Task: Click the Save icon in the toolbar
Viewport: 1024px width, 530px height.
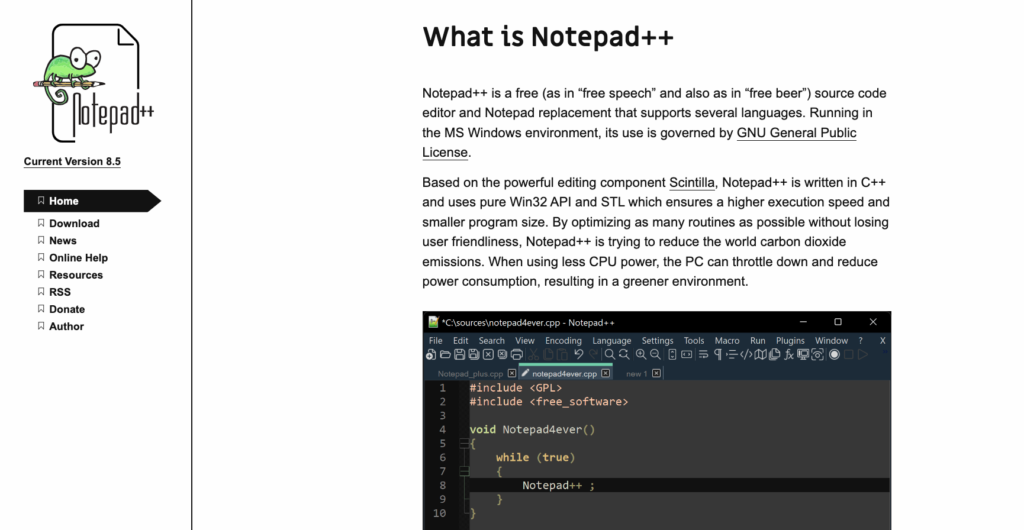Action: [x=459, y=354]
